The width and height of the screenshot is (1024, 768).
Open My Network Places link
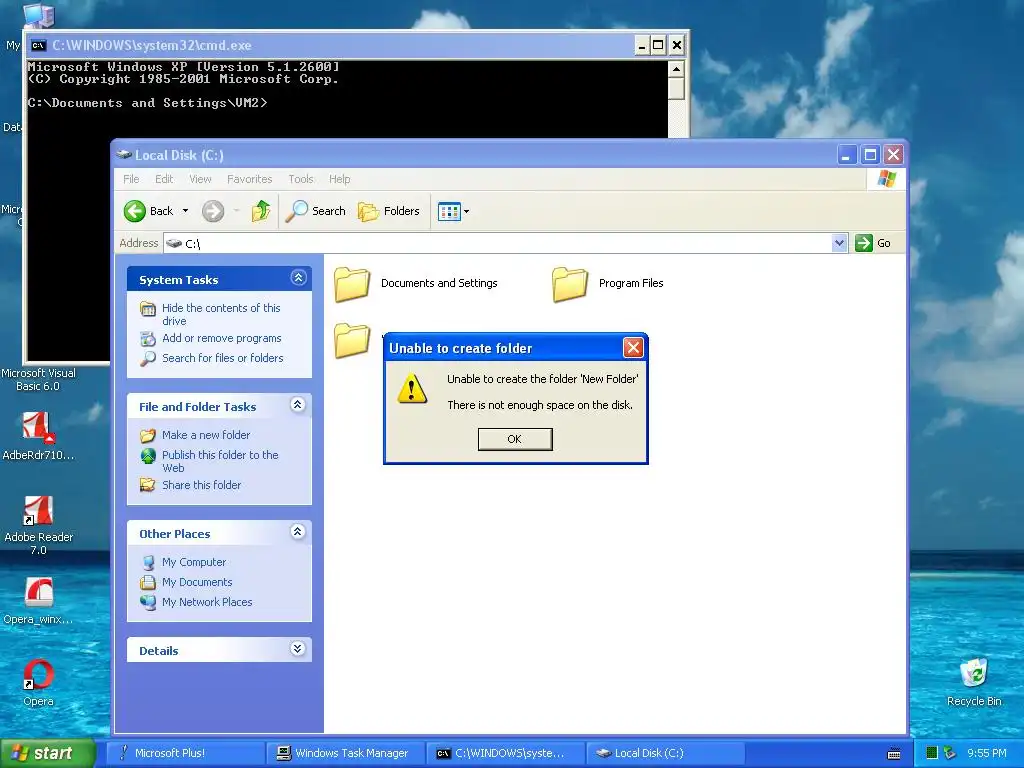tap(207, 602)
